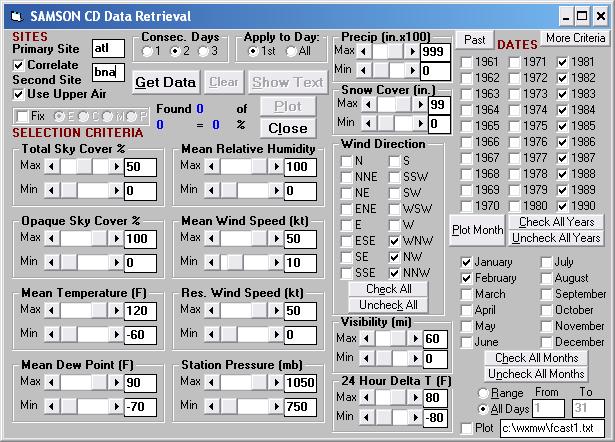Select 3 consecutive days radio option
This screenshot has width=615, height=442.
203,51
